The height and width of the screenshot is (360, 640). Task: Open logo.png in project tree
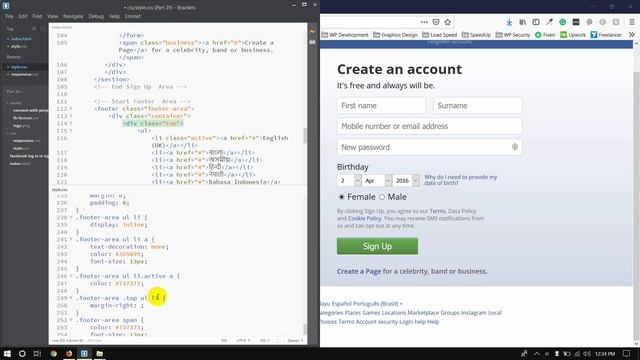(21, 126)
